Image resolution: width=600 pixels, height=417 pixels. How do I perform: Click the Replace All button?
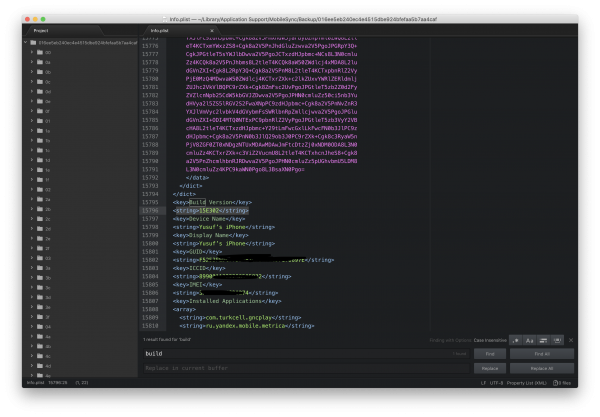tap(542, 368)
